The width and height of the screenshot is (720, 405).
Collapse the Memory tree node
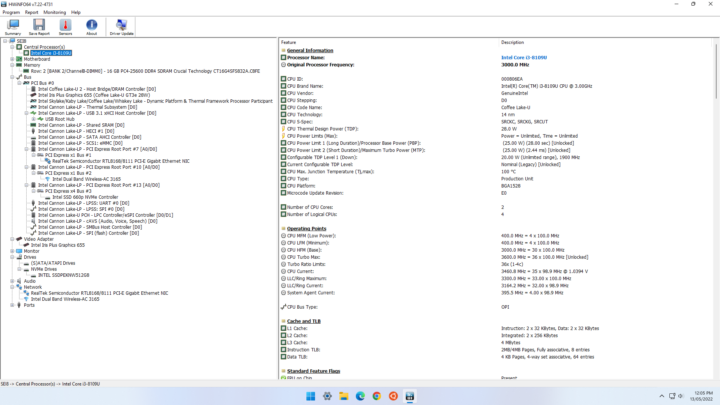pos(12,65)
